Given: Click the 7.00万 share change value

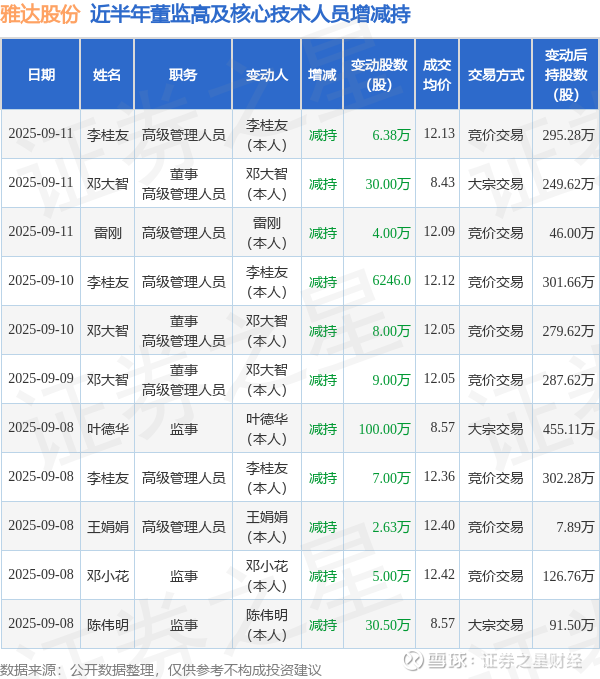Looking at the screenshot, I should click(x=391, y=477).
